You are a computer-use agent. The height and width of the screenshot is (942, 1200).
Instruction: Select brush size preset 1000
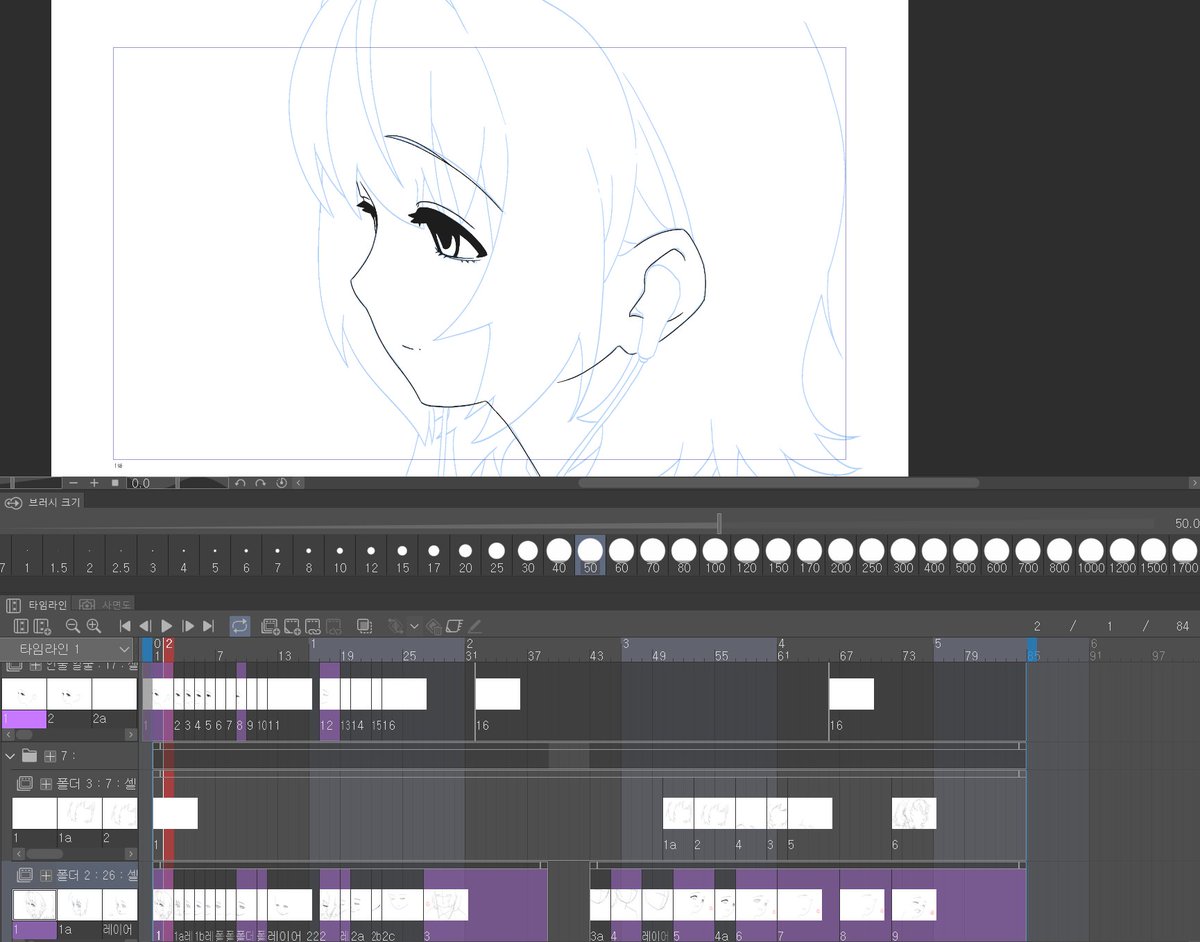tap(1091, 555)
